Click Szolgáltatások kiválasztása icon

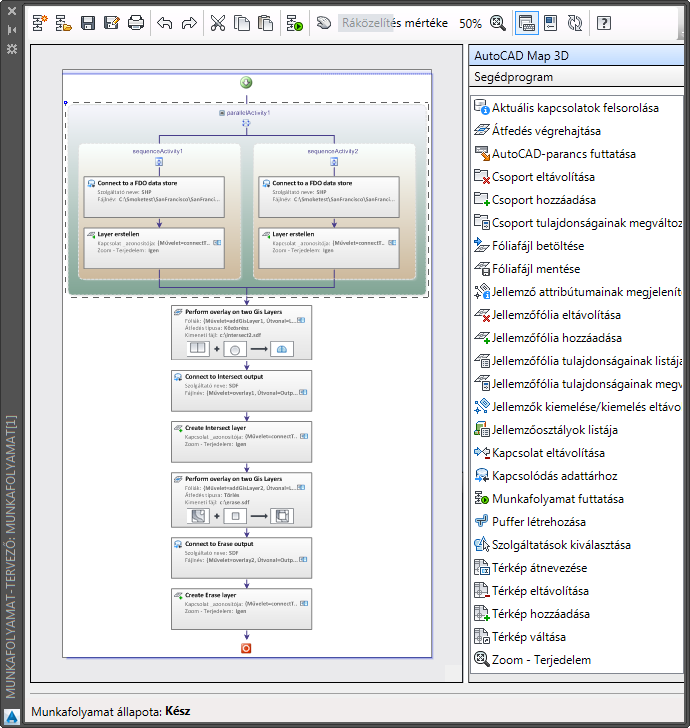click(482, 545)
